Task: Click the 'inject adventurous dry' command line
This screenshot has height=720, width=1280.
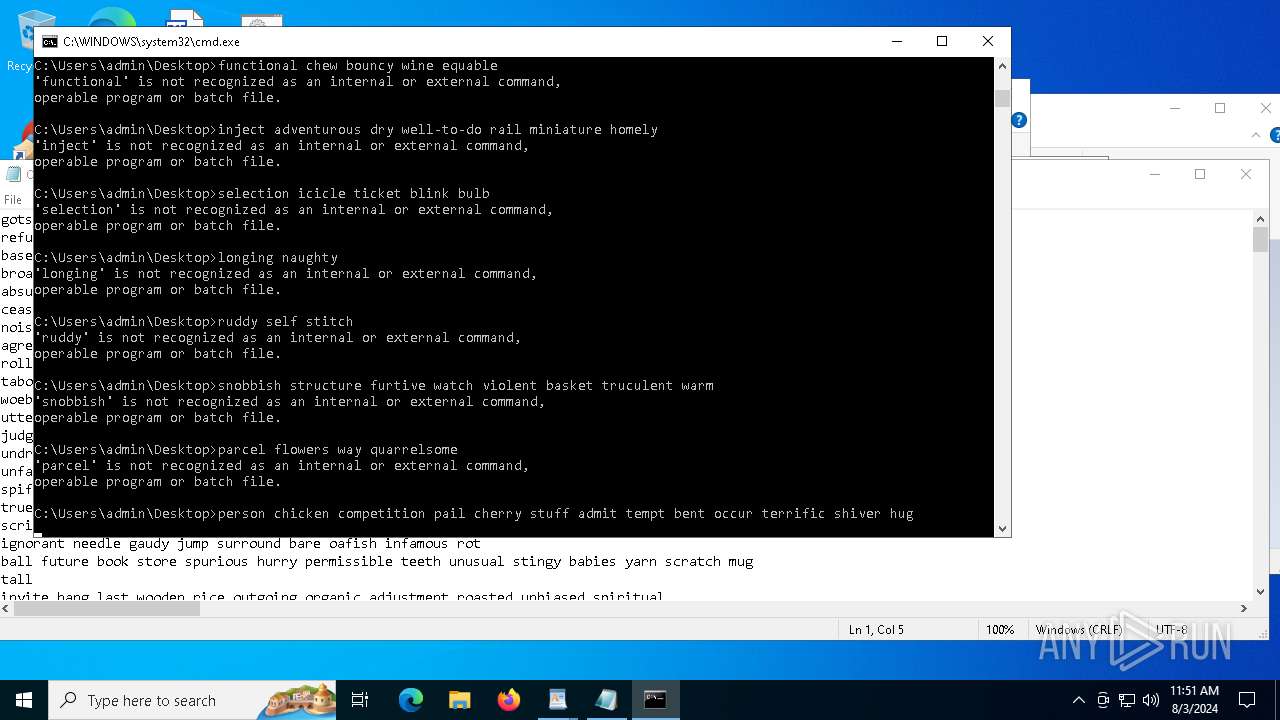Action: [x=346, y=130]
